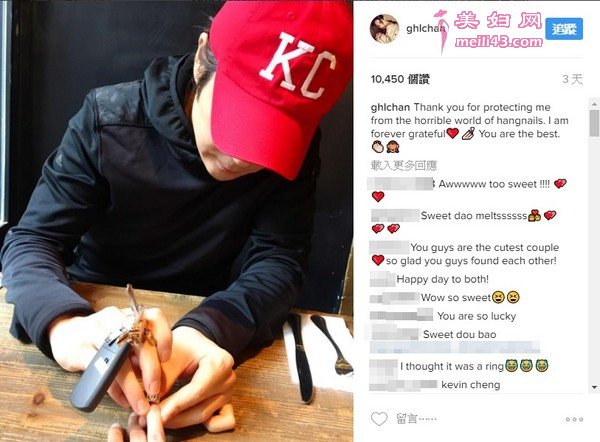The width and height of the screenshot is (600, 442).
Task: Click the scrollbar up arrow
Action: point(594,104)
